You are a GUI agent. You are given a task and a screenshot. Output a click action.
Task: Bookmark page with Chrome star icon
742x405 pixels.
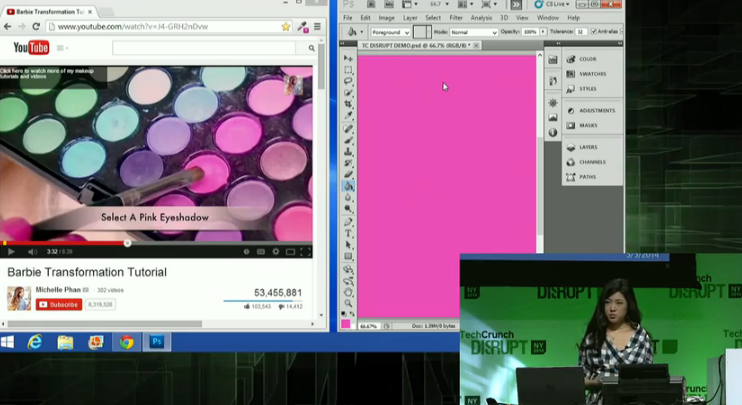(x=285, y=26)
